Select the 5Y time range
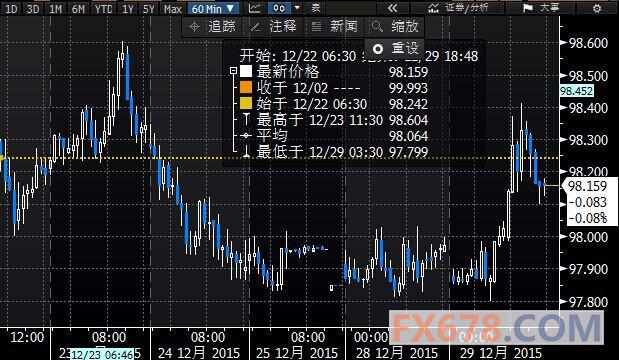Screen dimensions: 619x360 (x=149, y=8)
